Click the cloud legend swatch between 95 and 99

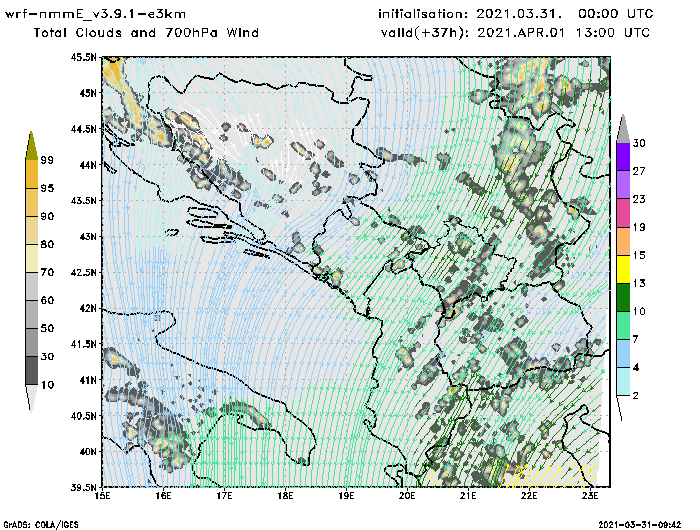point(32,174)
